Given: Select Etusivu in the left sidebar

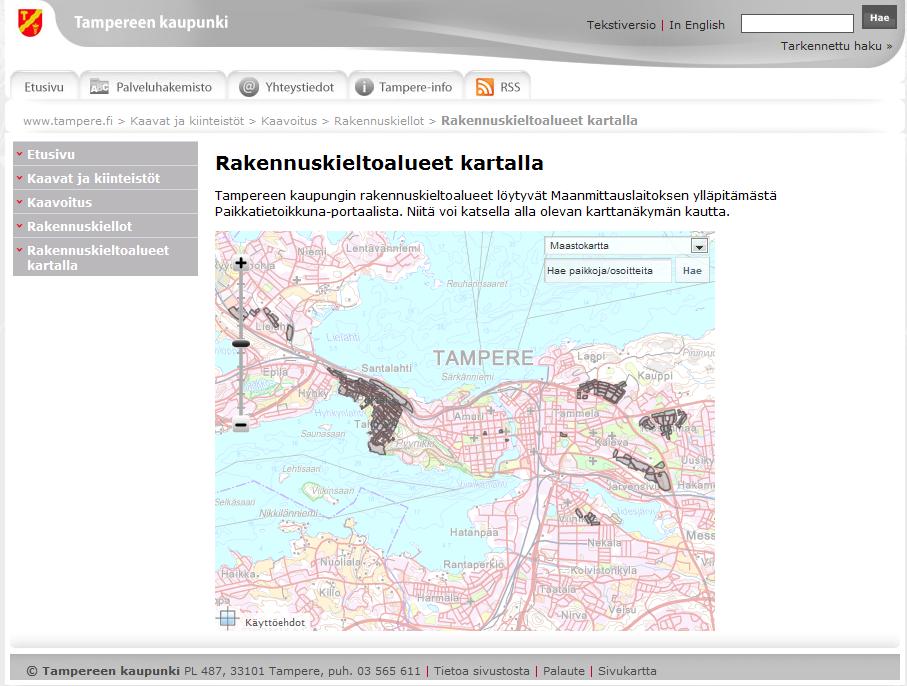Looking at the screenshot, I should pos(105,154).
